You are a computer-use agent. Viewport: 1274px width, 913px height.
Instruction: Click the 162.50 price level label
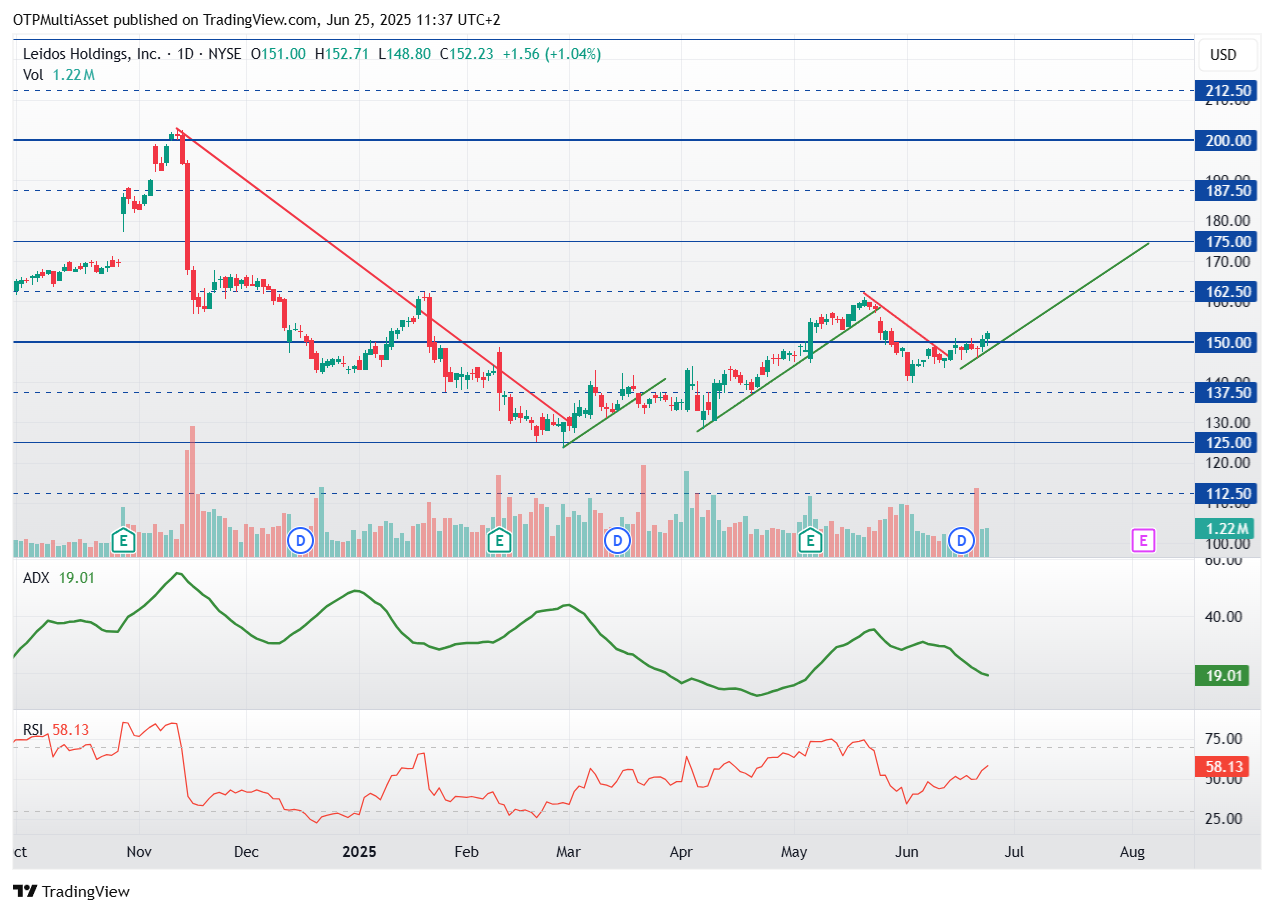(x=1225, y=292)
